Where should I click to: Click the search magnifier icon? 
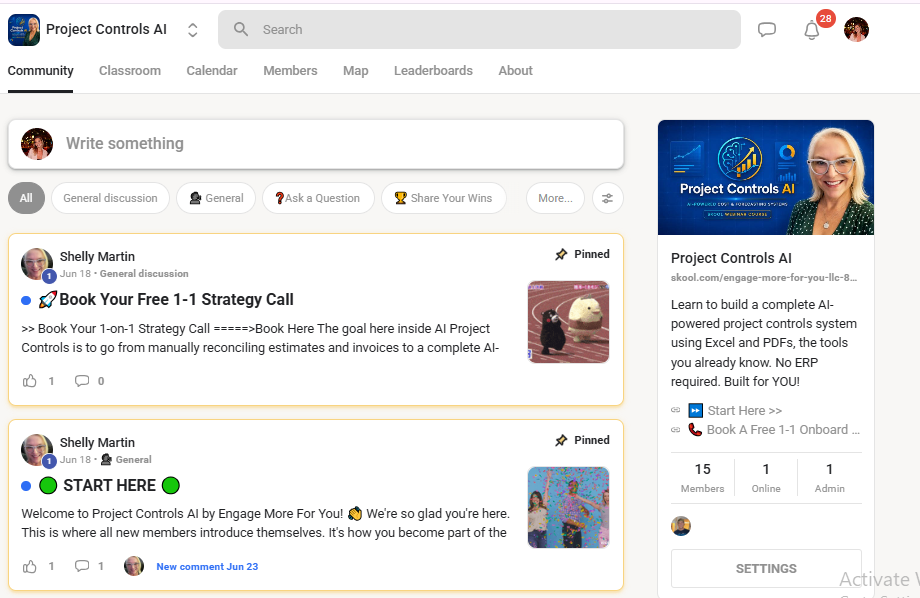(241, 29)
